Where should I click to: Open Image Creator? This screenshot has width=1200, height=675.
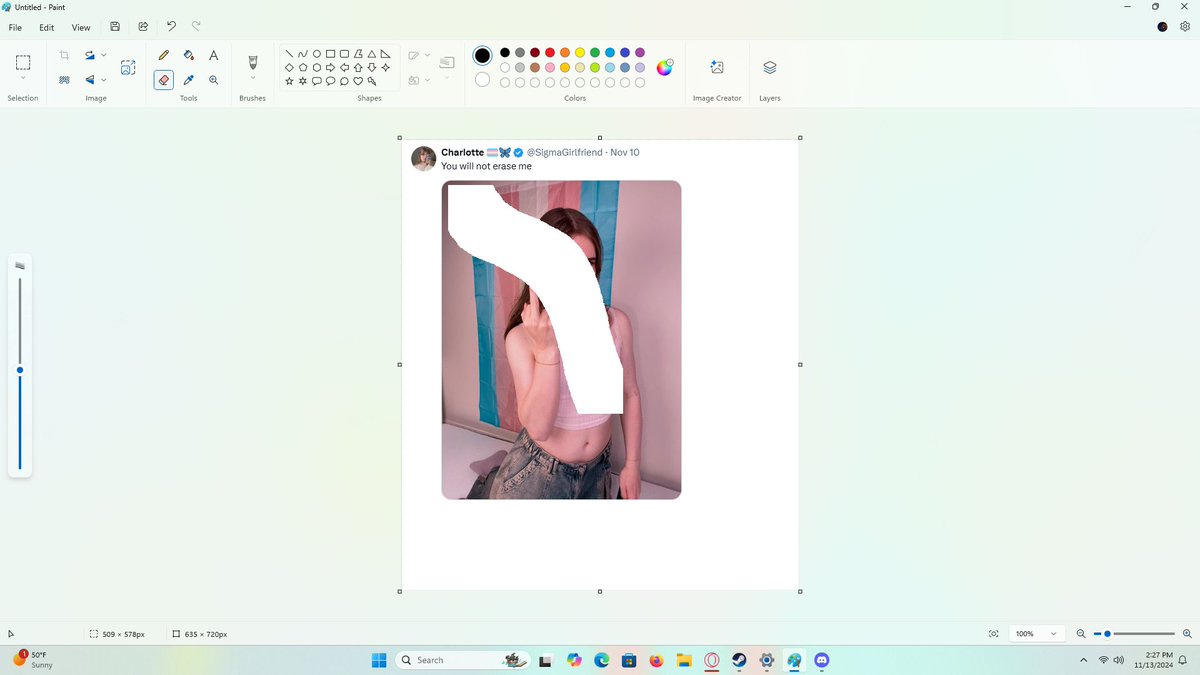pyautogui.click(x=717, y=67)
